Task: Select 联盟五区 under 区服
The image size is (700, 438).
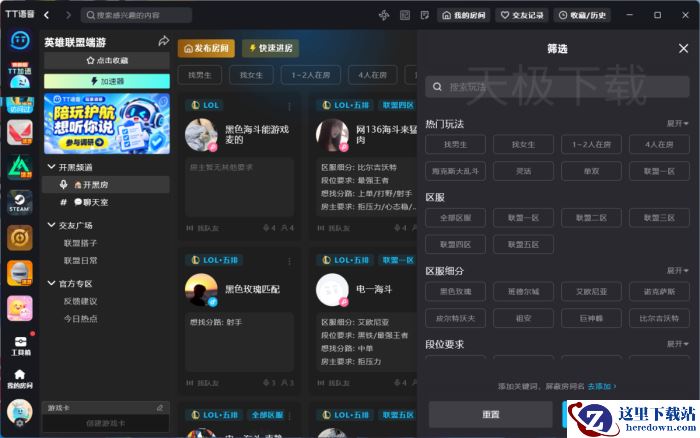Action: click(523, 245)
